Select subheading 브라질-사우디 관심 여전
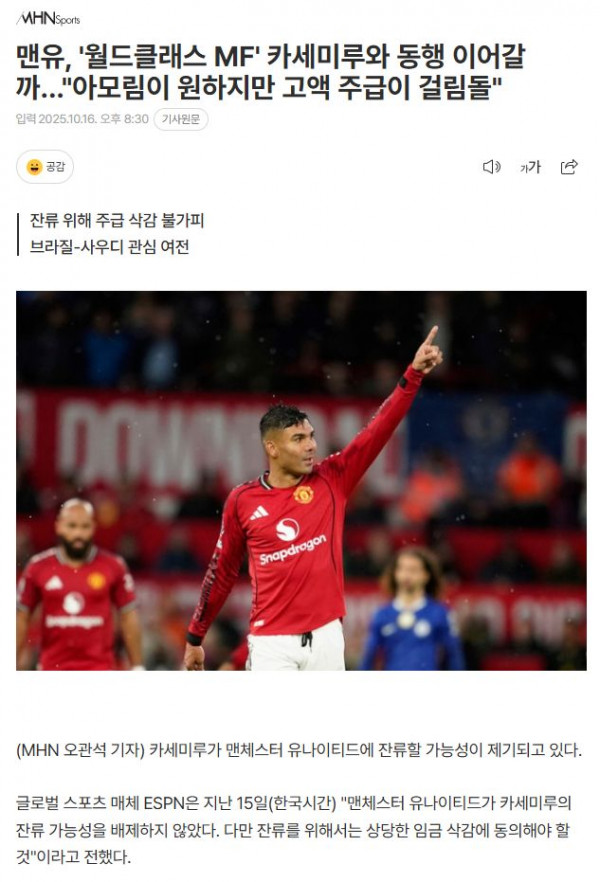600x882 pixels. click(109, 247)
